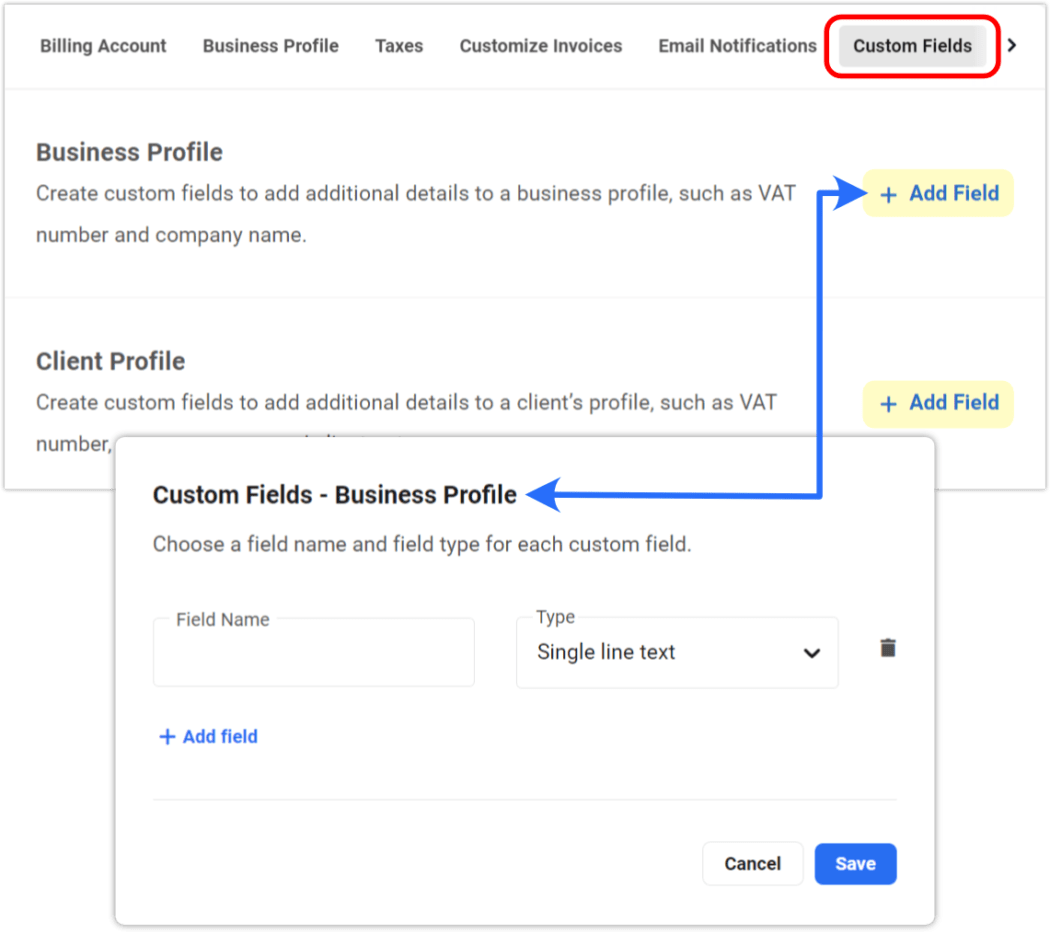The width and height of the screenshot is (1050, 934).
Task: Open the Billing Account tab
Action: [x=103, y=46]
